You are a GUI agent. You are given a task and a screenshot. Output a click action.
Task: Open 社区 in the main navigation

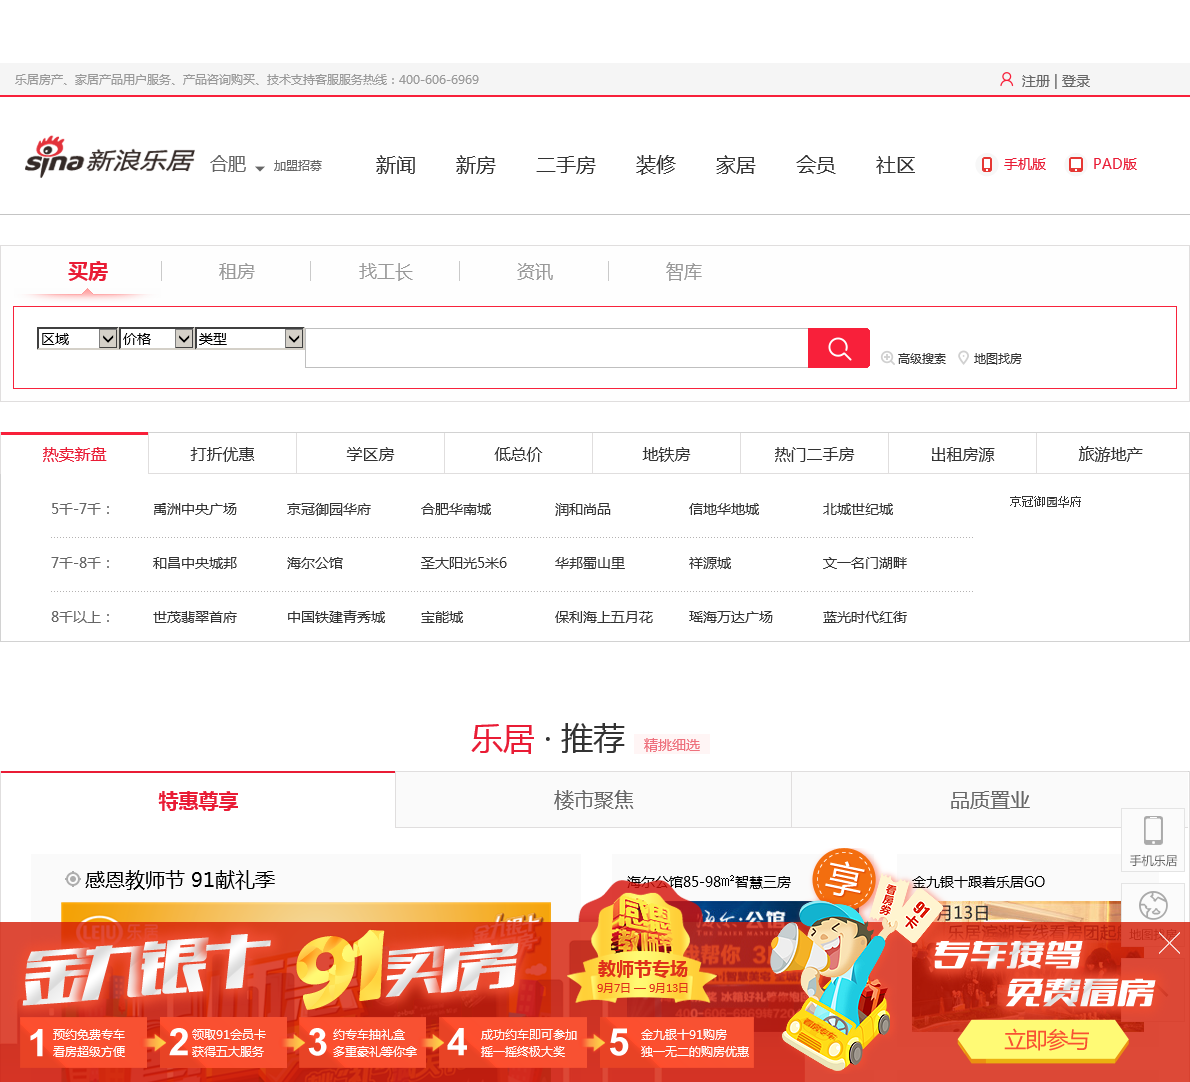[x=895, y=165]
